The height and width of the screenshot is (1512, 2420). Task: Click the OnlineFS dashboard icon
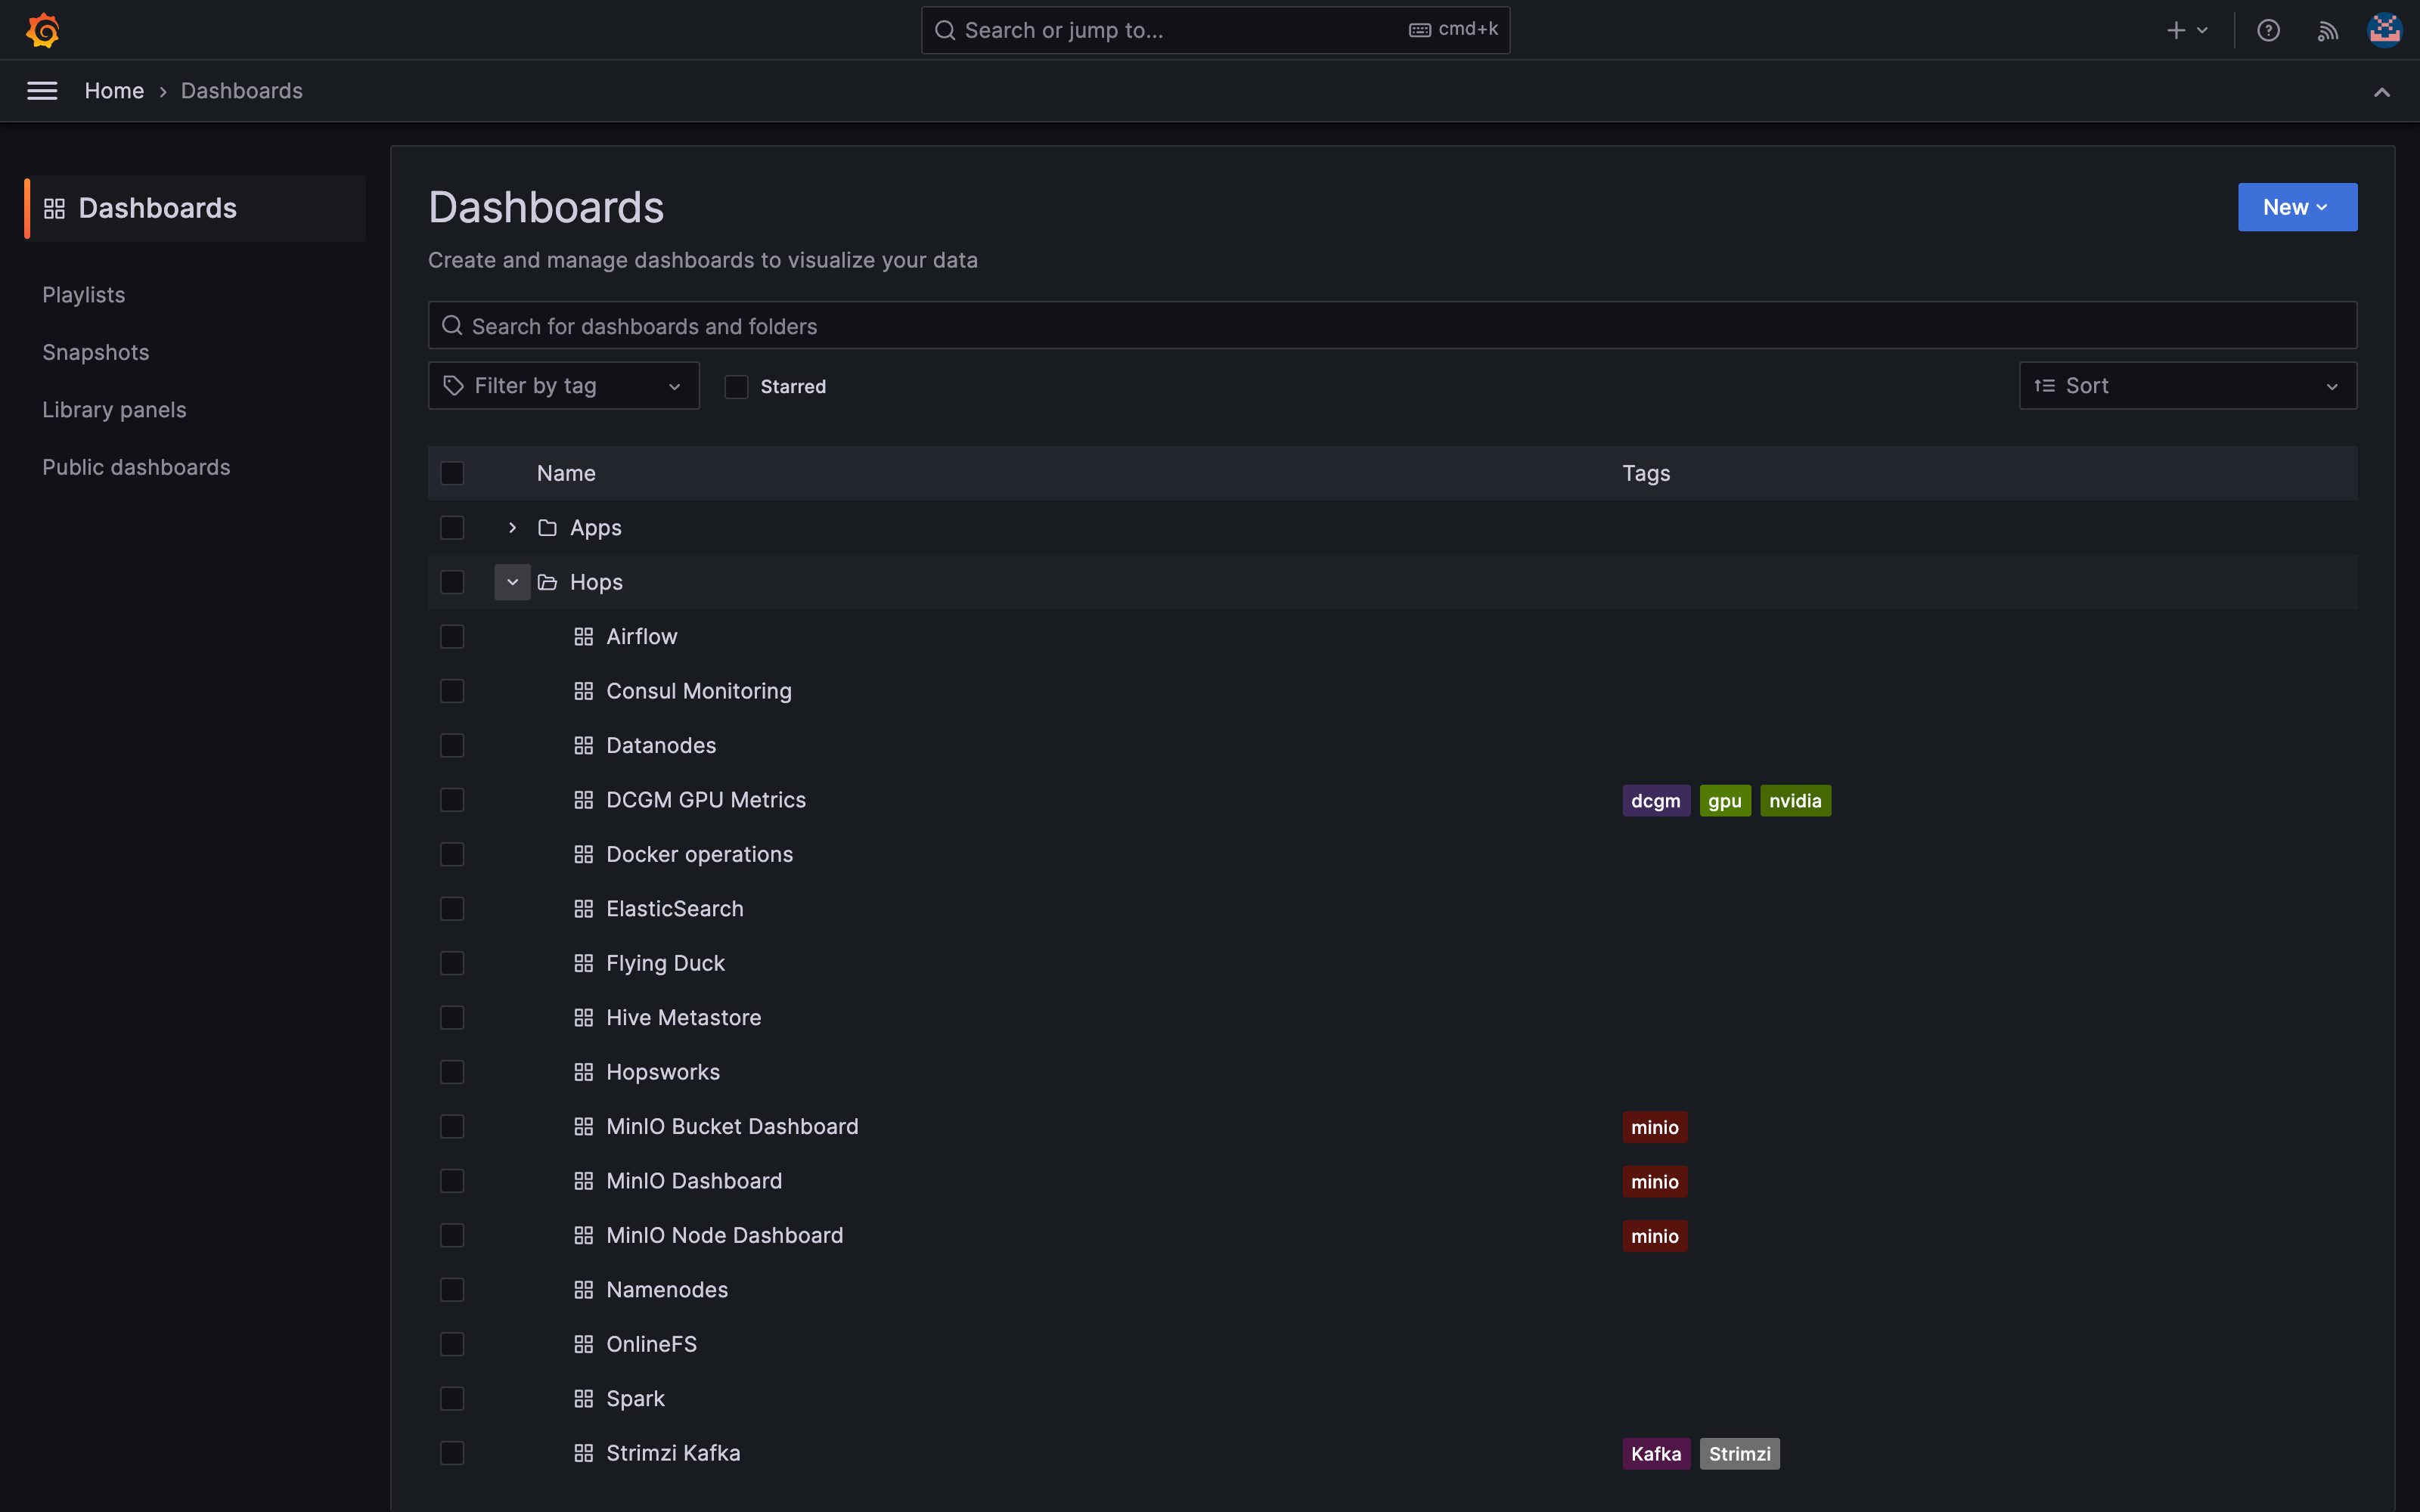584,1344
